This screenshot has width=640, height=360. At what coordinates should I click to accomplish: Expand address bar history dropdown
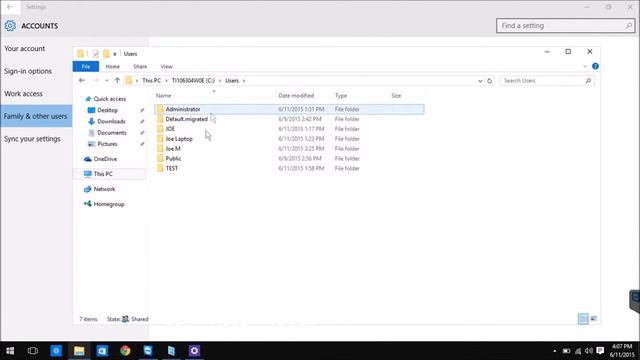tap(480, 81)
